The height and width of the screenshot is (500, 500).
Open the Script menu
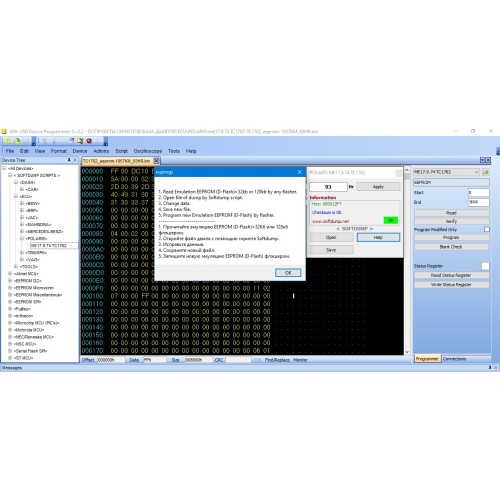(x=121, y=151)
